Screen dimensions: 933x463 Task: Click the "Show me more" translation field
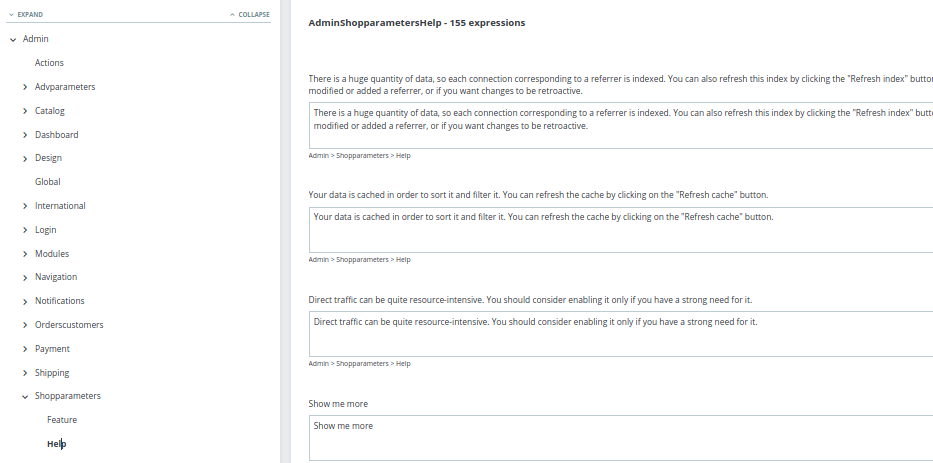click(x=620, y=438)
